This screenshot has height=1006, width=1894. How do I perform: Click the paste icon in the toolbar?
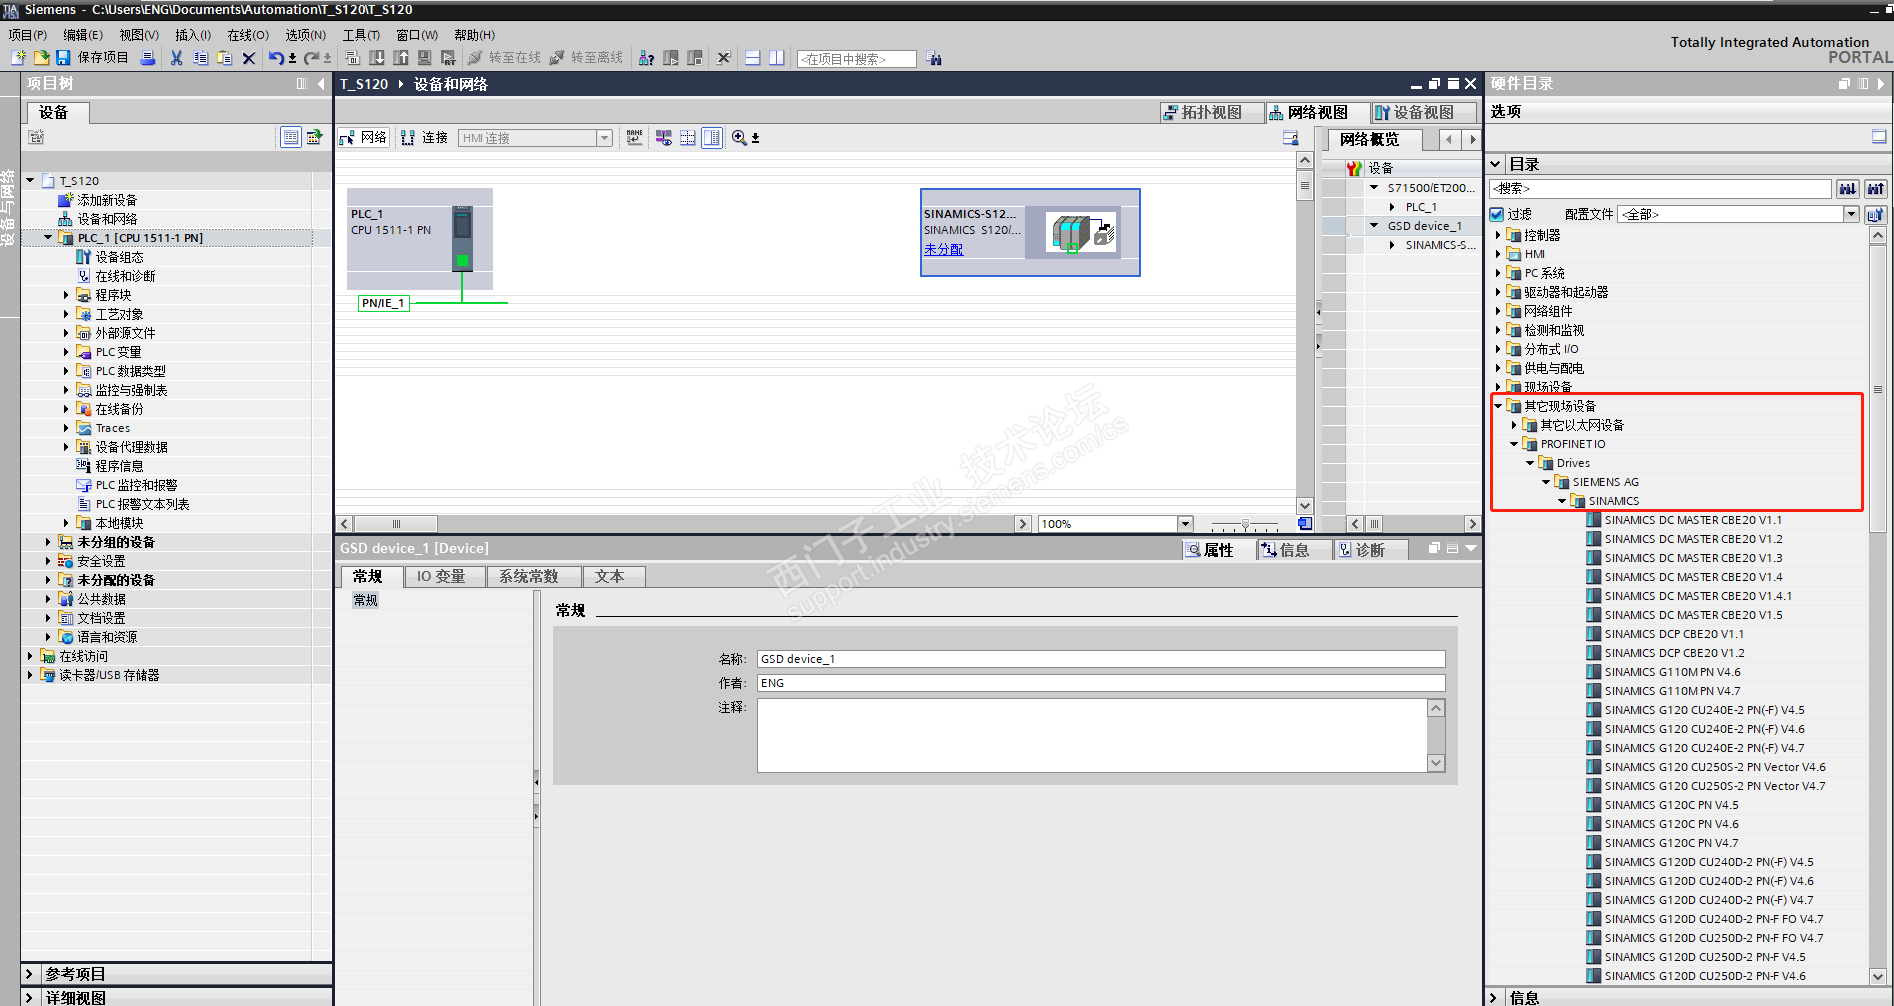tap(225, 58)
